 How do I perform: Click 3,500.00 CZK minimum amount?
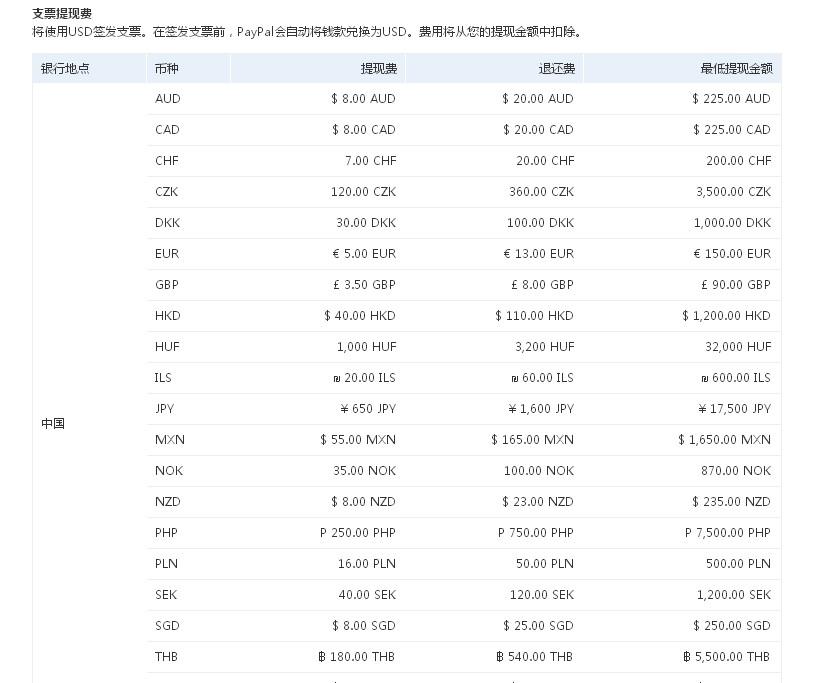pos(734,192)
